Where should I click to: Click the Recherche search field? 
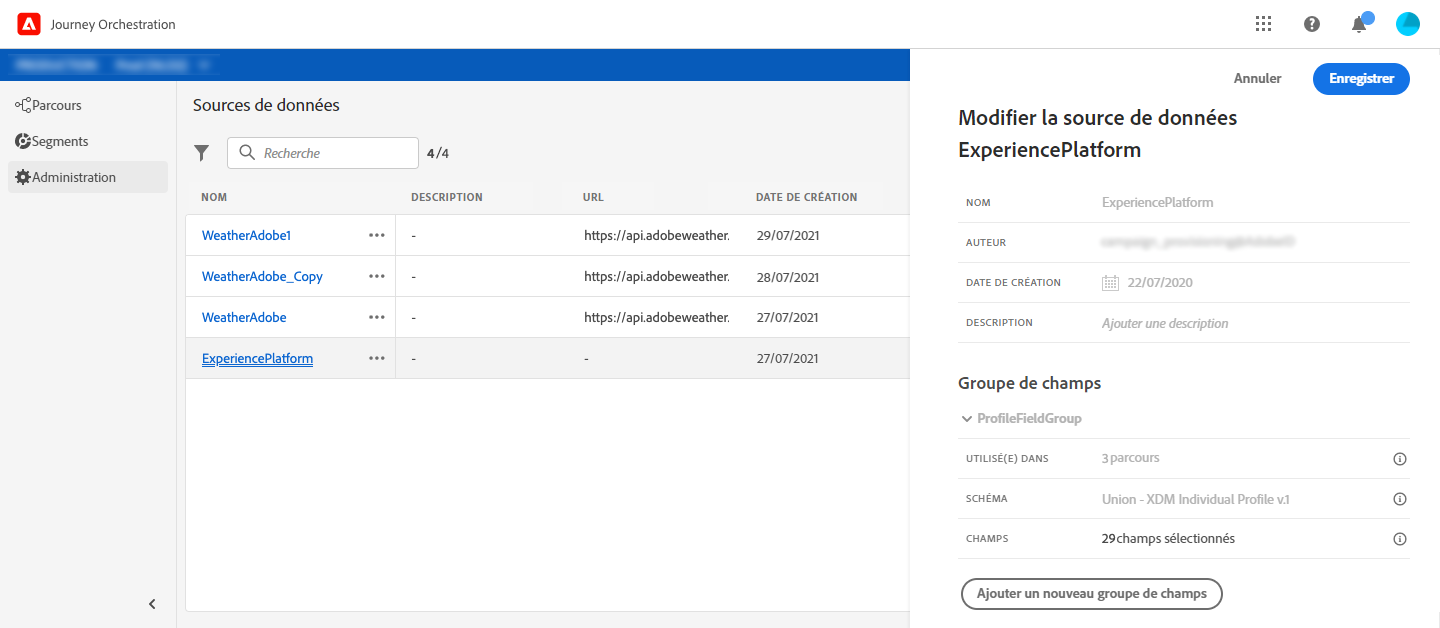pos(323,153)
